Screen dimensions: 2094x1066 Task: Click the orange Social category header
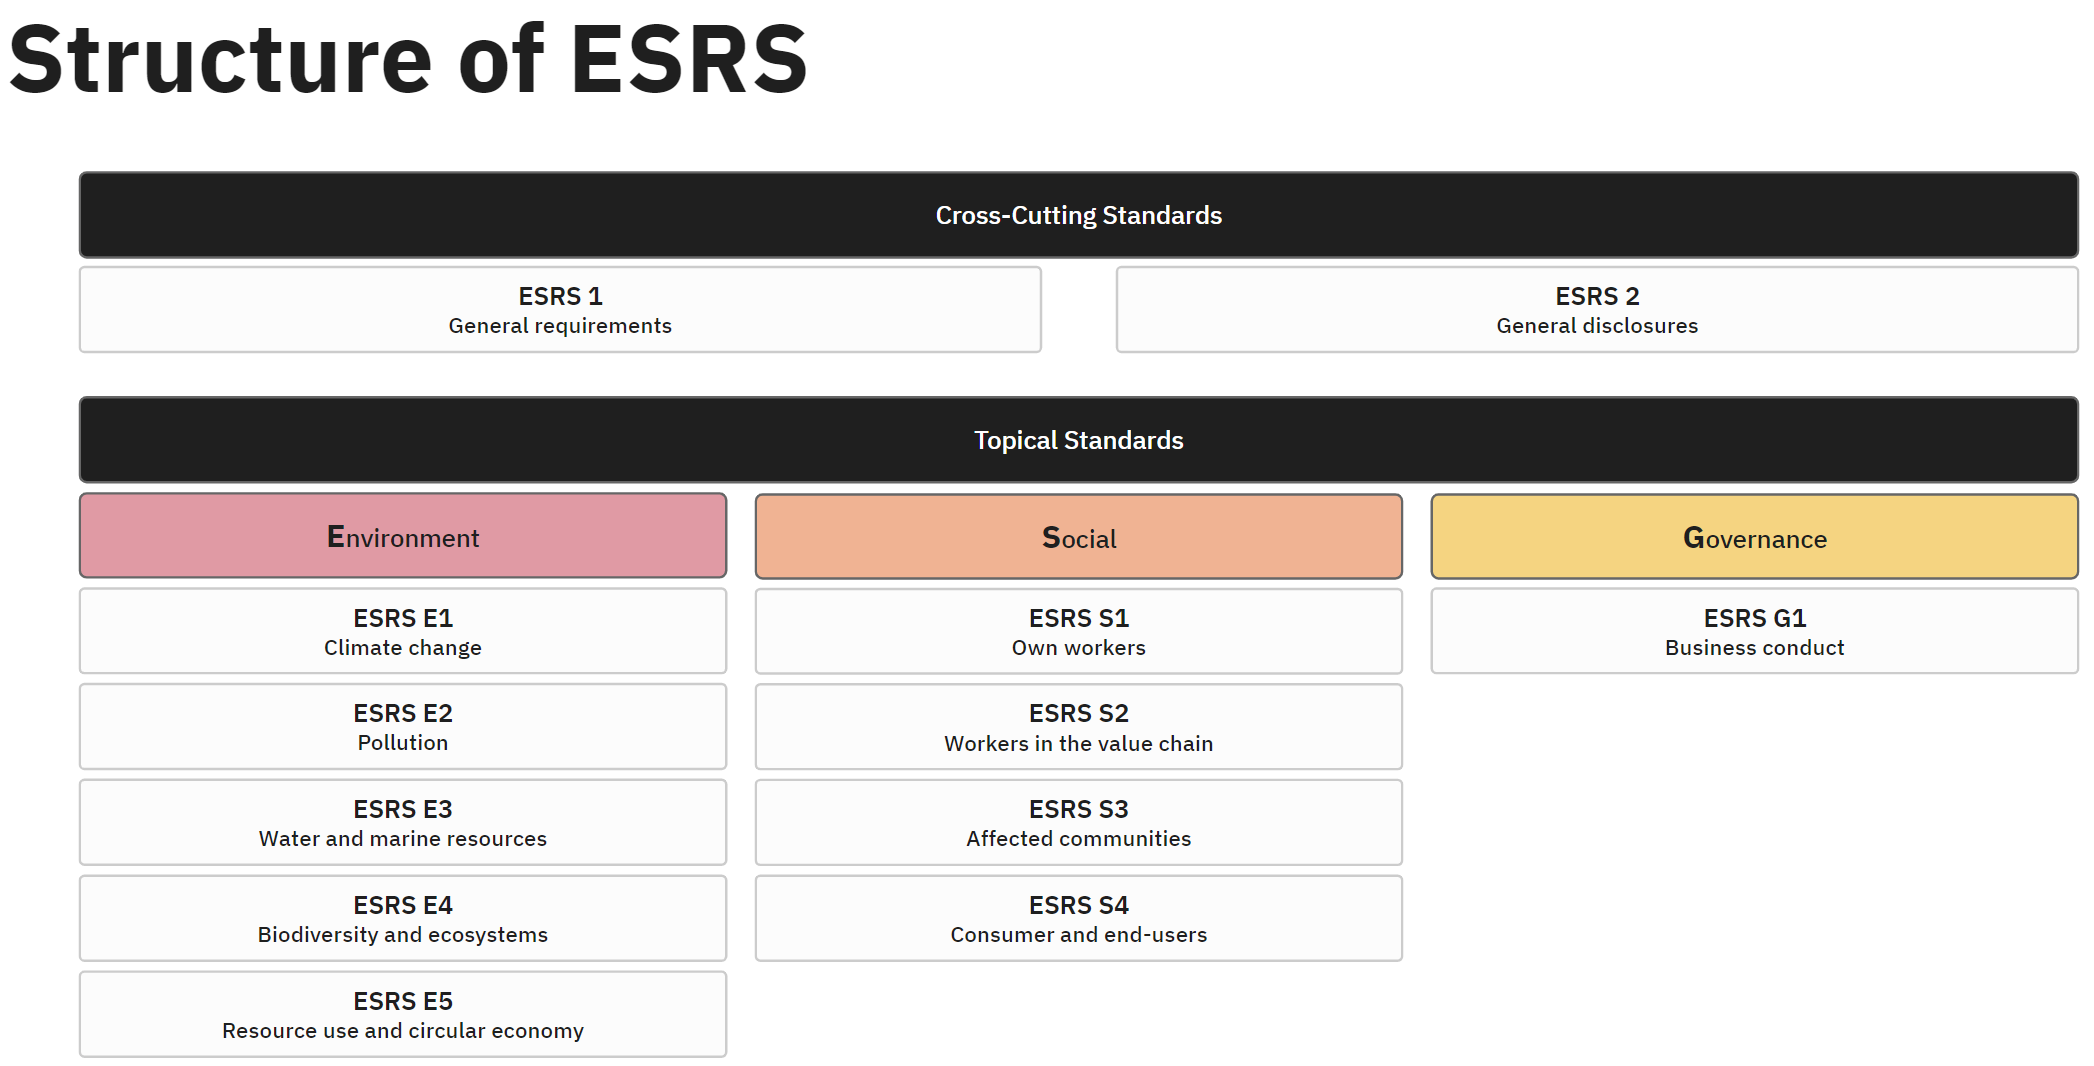pyautogui.click(x=1078, y=536)
